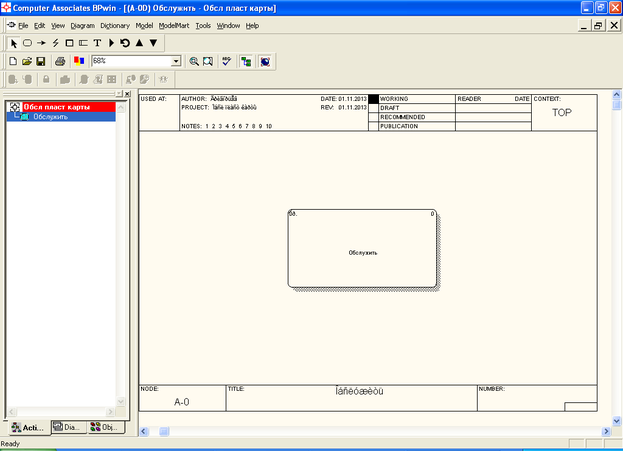Select the Text tool
623x451 pixels.
tap(97, 43)
